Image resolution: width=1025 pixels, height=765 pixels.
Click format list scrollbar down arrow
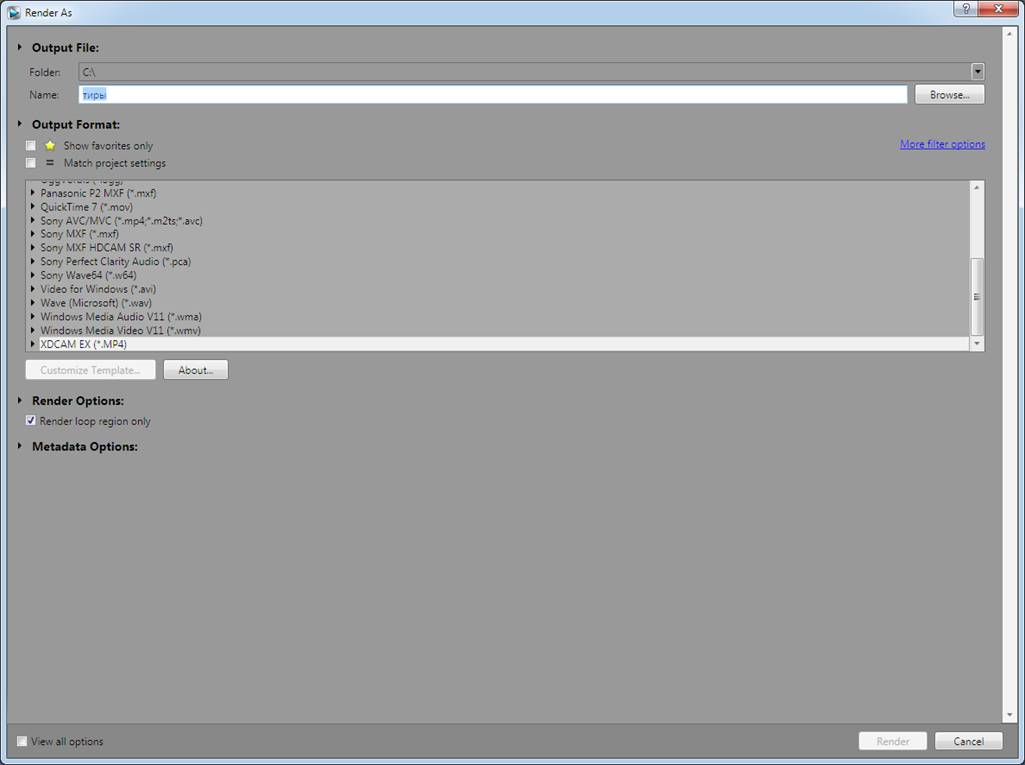tap(977, 344)
